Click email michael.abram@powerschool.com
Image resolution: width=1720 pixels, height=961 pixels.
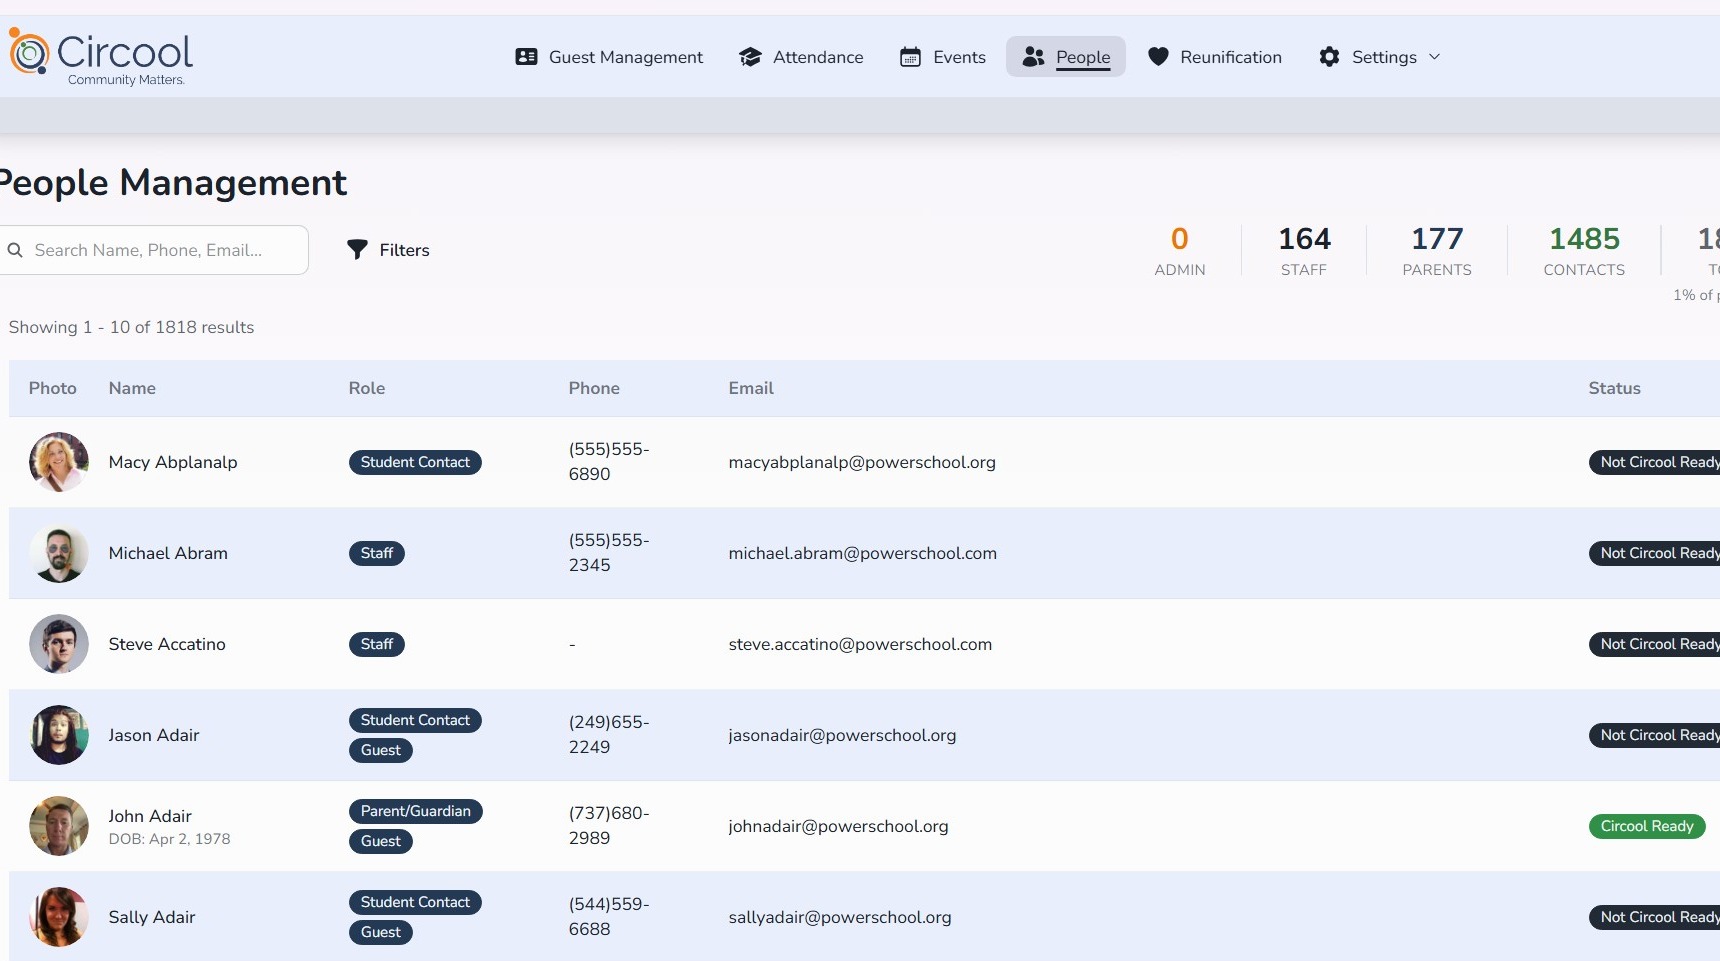pos(863,553)
